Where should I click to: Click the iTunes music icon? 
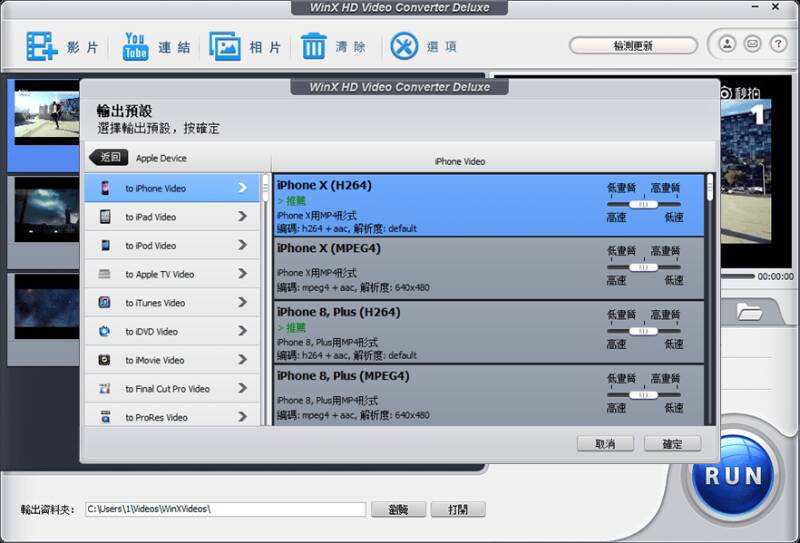pos(105,303)
